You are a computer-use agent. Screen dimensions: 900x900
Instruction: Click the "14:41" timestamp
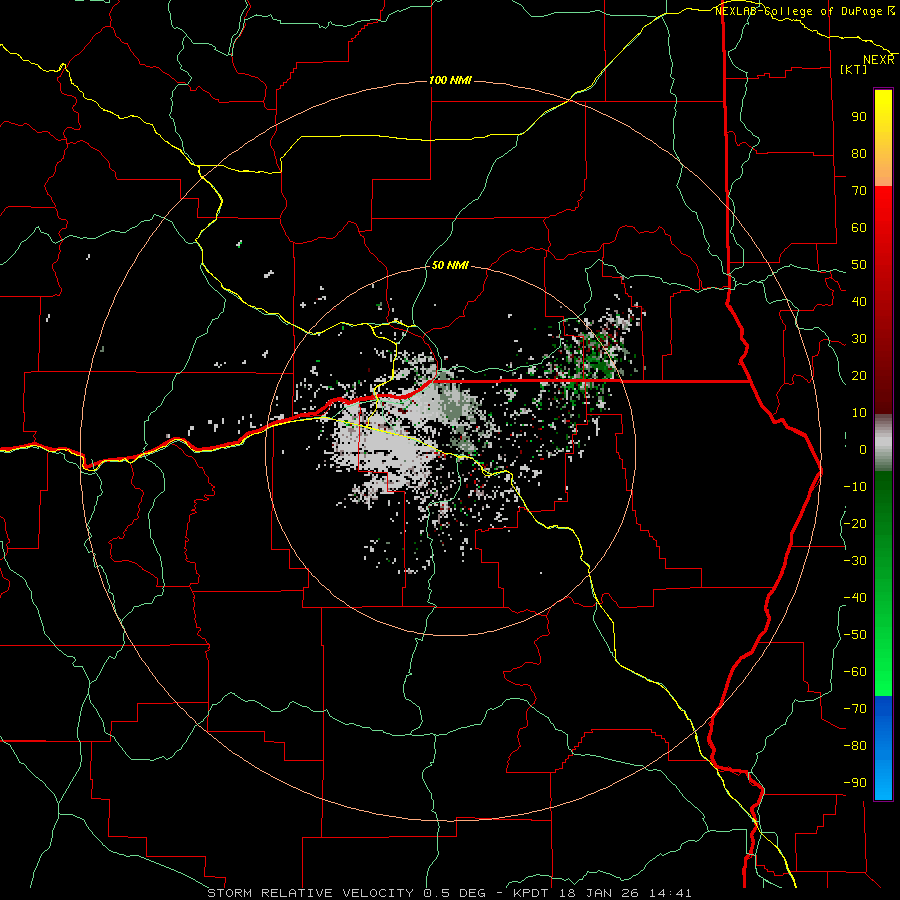tap(670, 893)
